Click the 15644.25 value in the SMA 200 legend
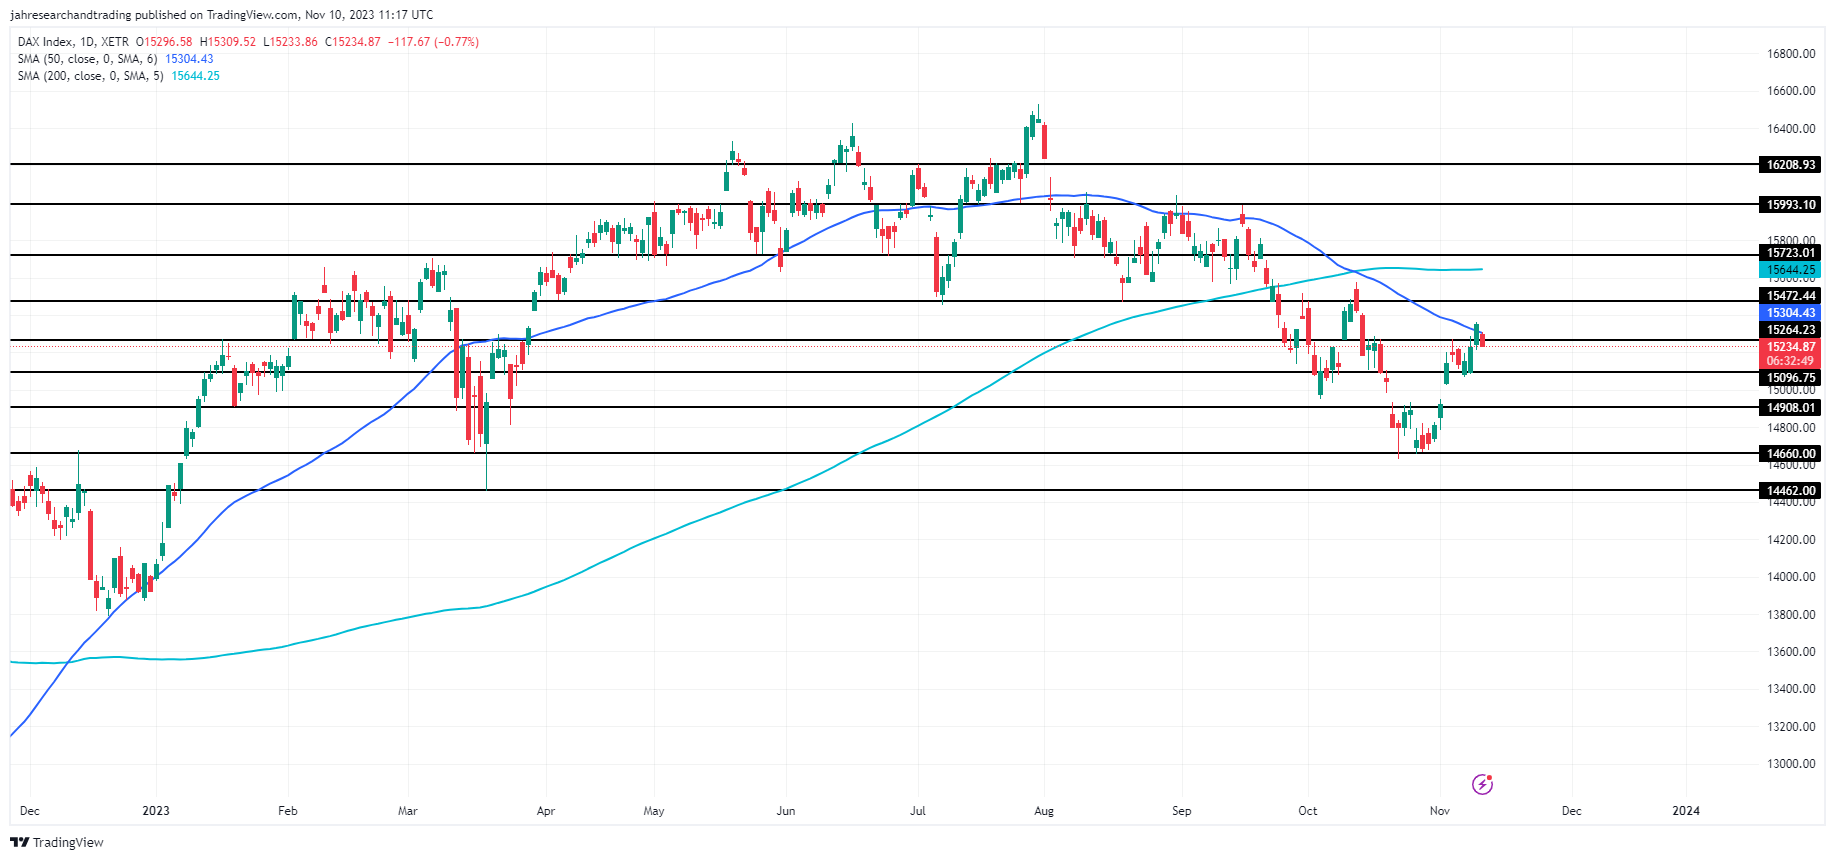 [196, 76]
